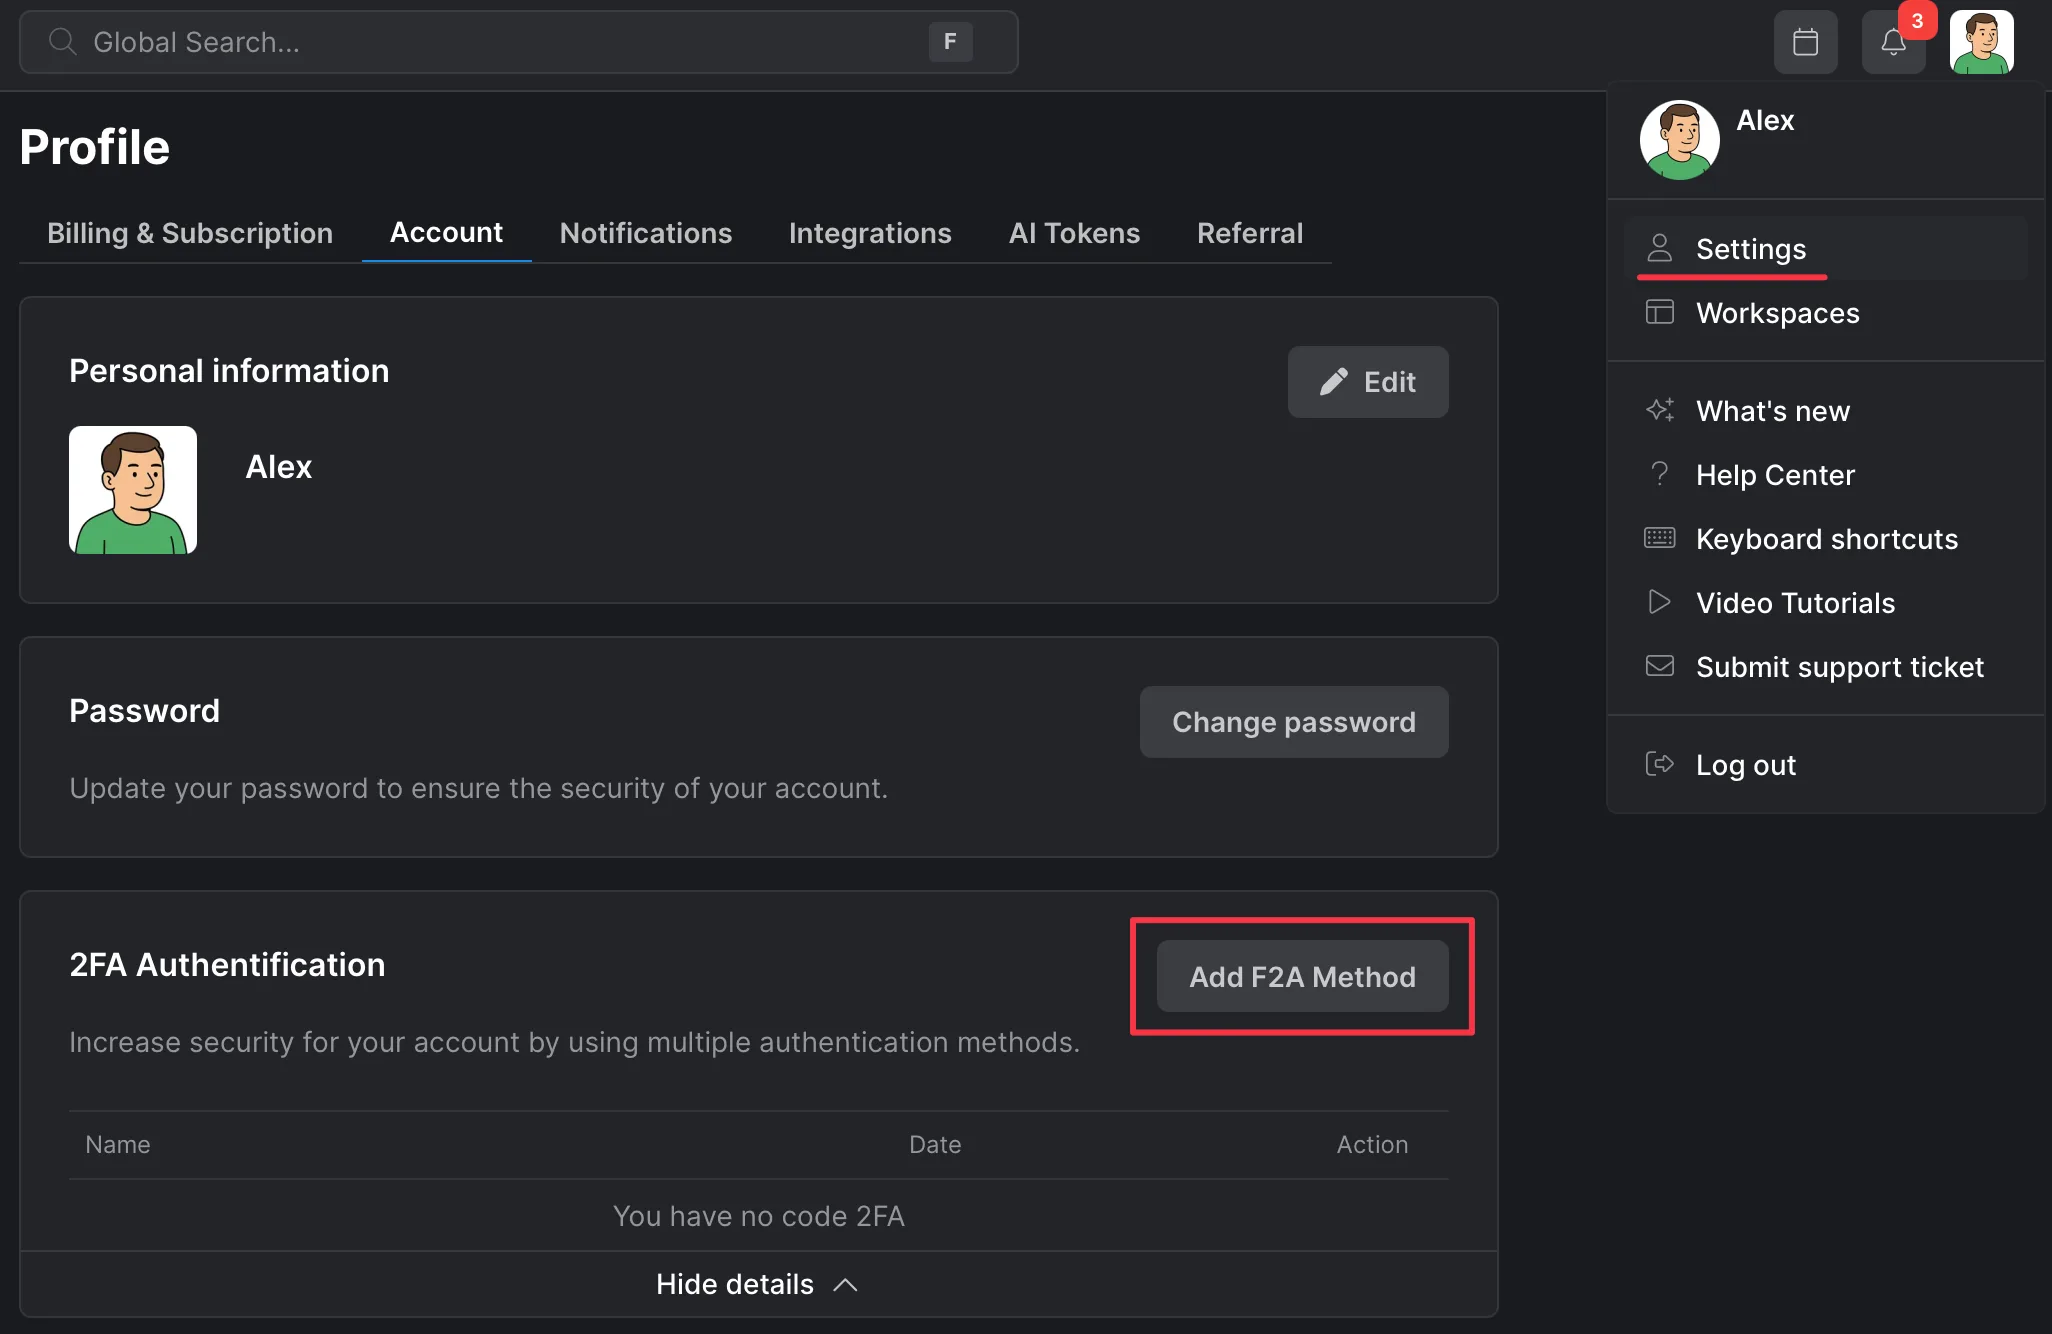2052x1334 pixels.
Task: Click the search magnifier icon
Action: point(62,42)
